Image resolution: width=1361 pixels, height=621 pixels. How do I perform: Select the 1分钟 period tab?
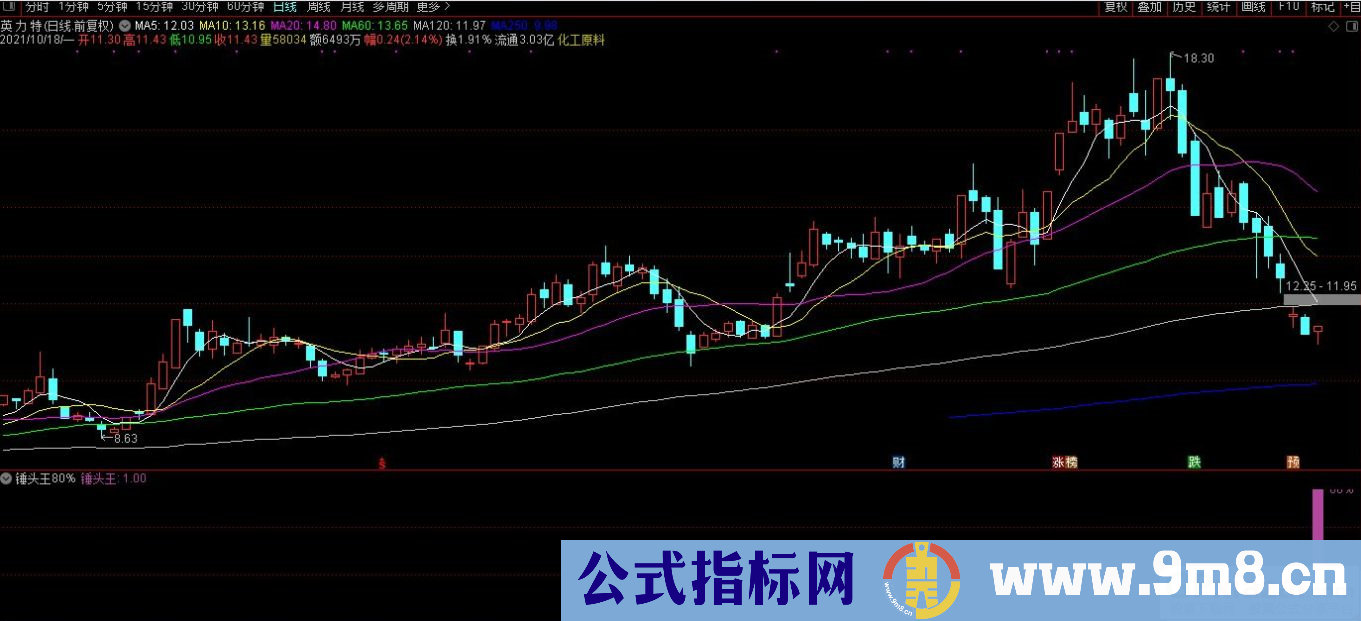pyautogui.click(x=73, y=7)
